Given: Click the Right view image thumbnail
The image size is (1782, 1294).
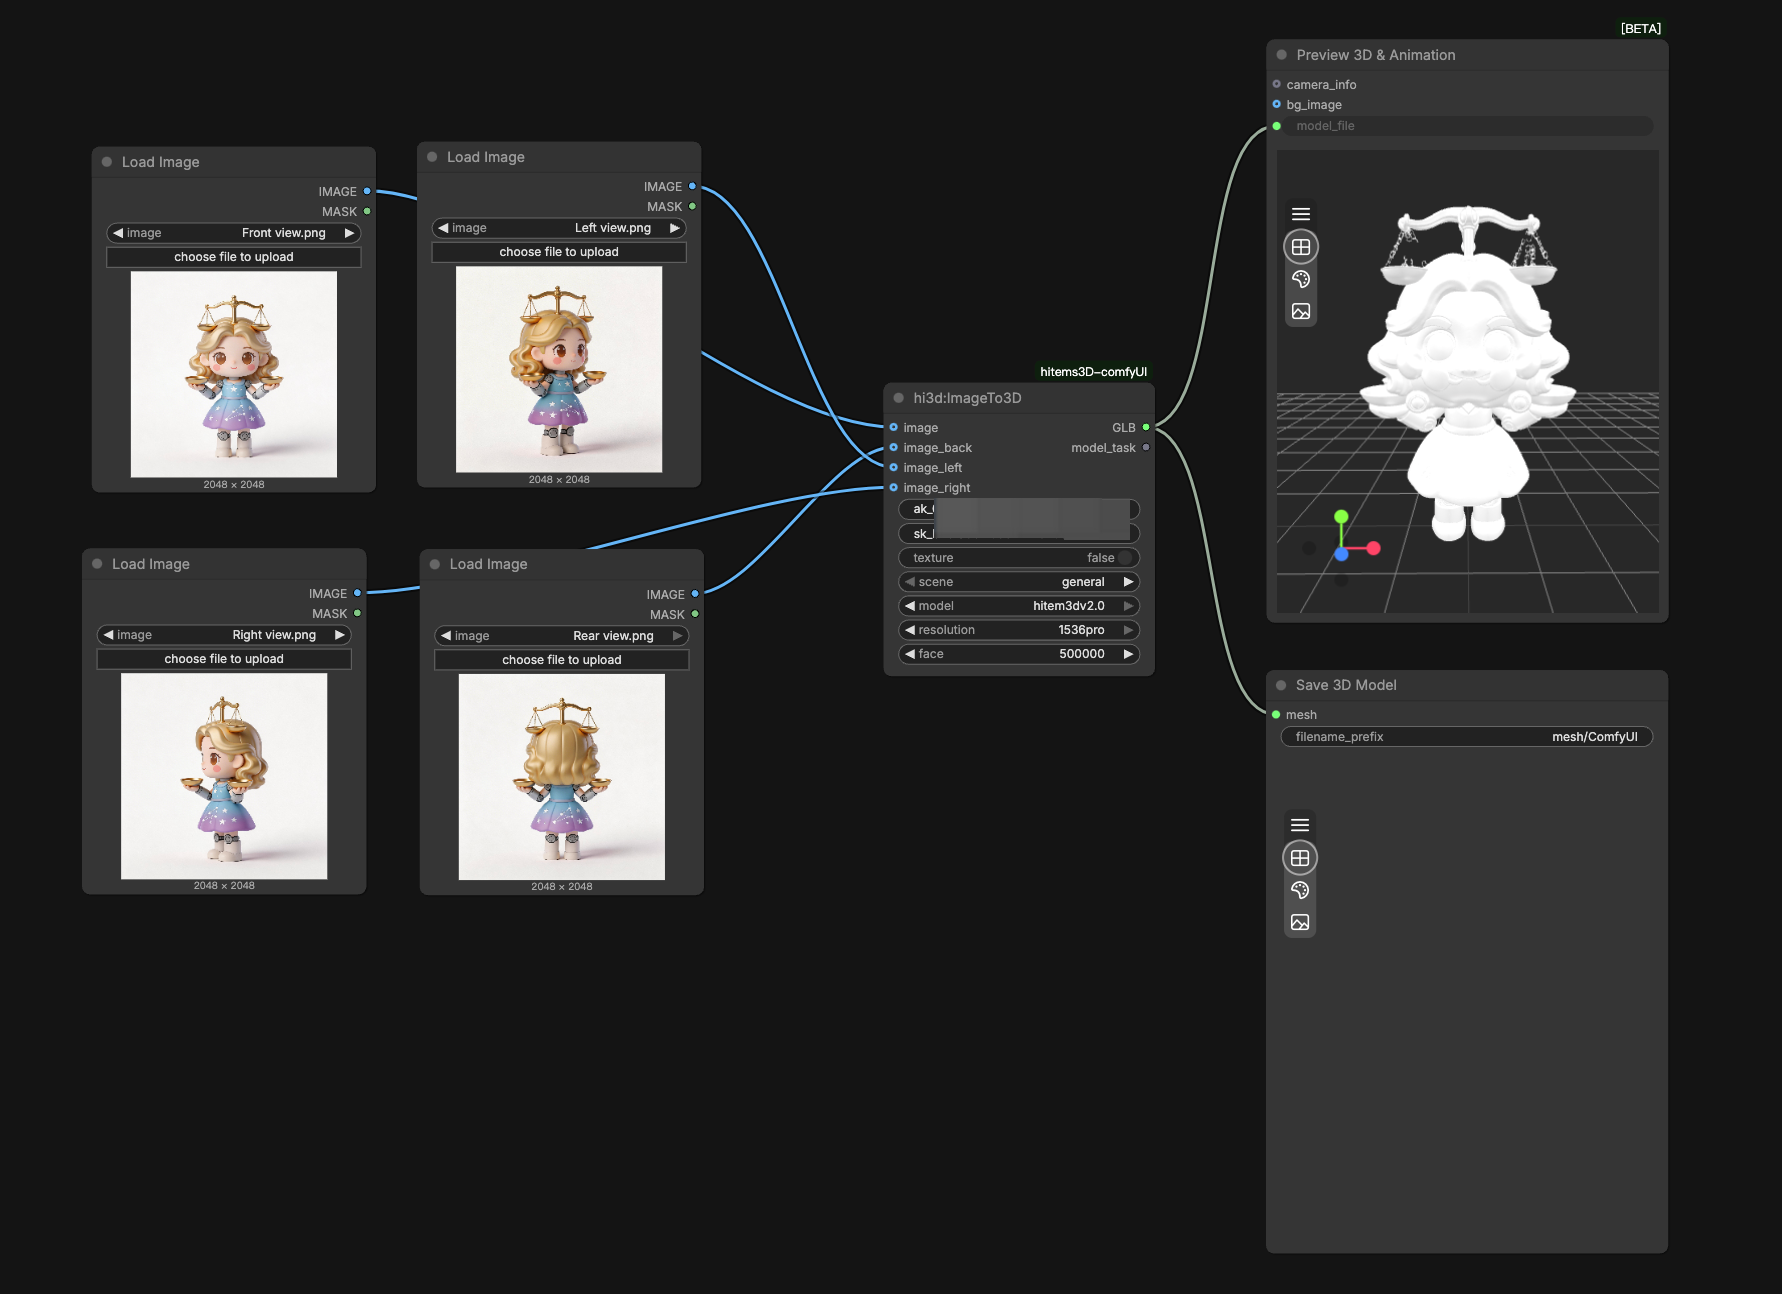Looking at the screenshot, I should pos(224,776).
